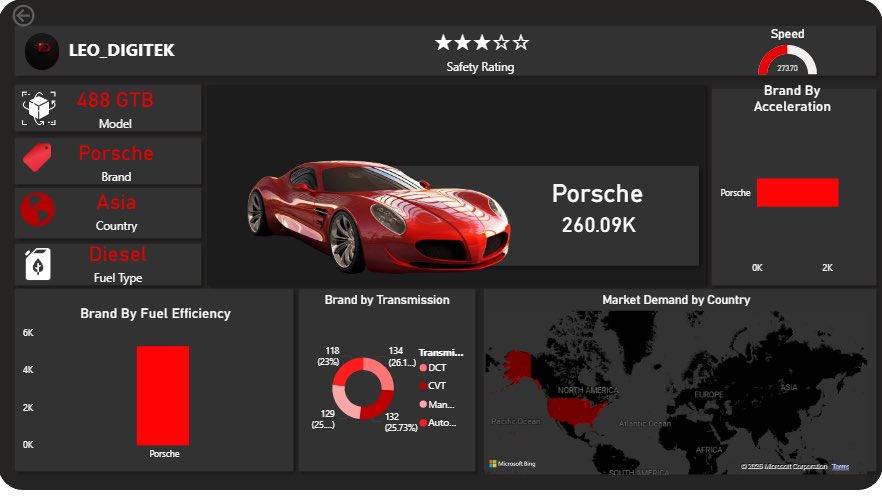
Task: Click the Brand by Transmission title
Action: (387, 300)
